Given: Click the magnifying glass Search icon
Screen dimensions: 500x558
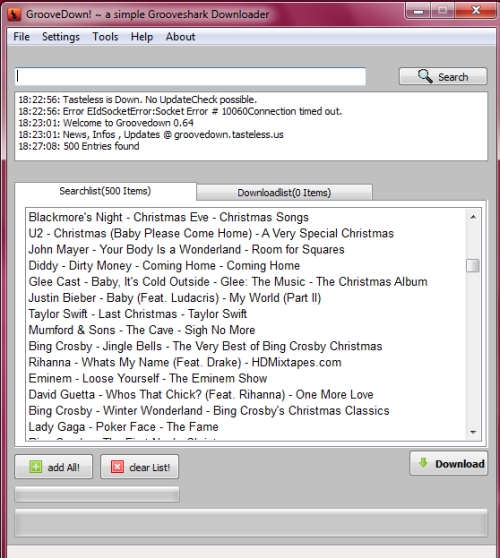Looking at the screenshot, I should coord(425,76).
